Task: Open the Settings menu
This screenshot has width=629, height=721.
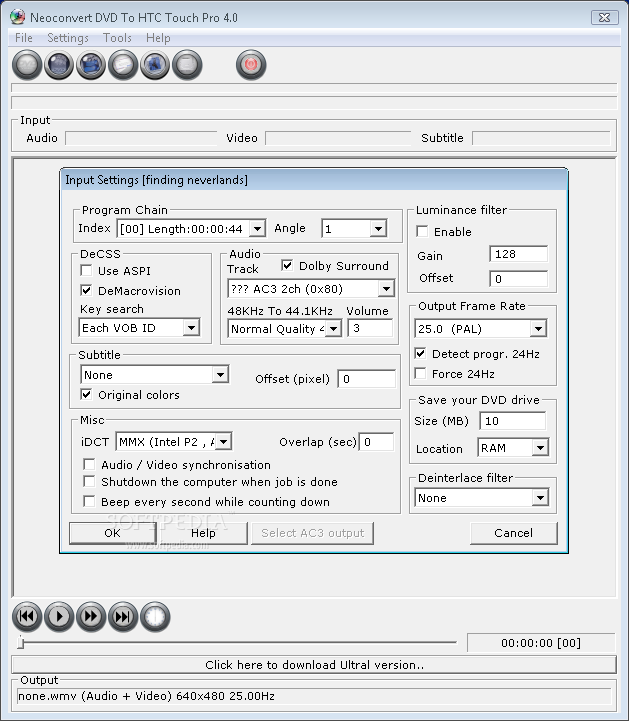Action: tap(68, 38)
